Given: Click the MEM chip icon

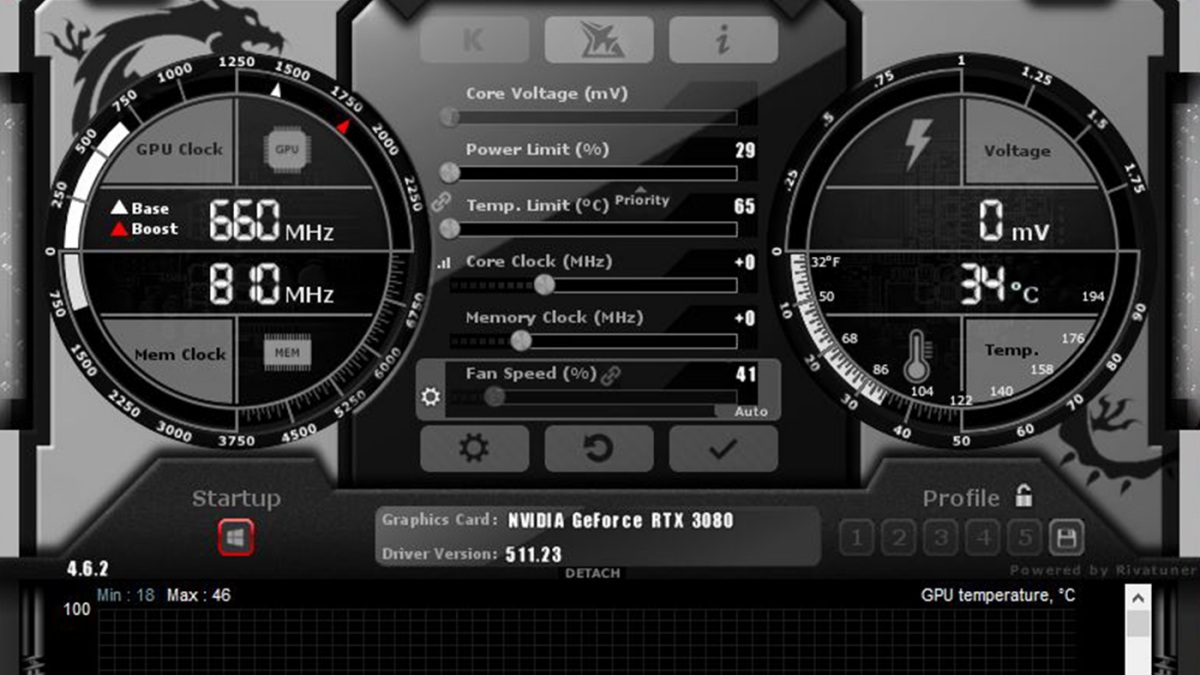Looking at the screenshot, I should click(x=287, y=354).
